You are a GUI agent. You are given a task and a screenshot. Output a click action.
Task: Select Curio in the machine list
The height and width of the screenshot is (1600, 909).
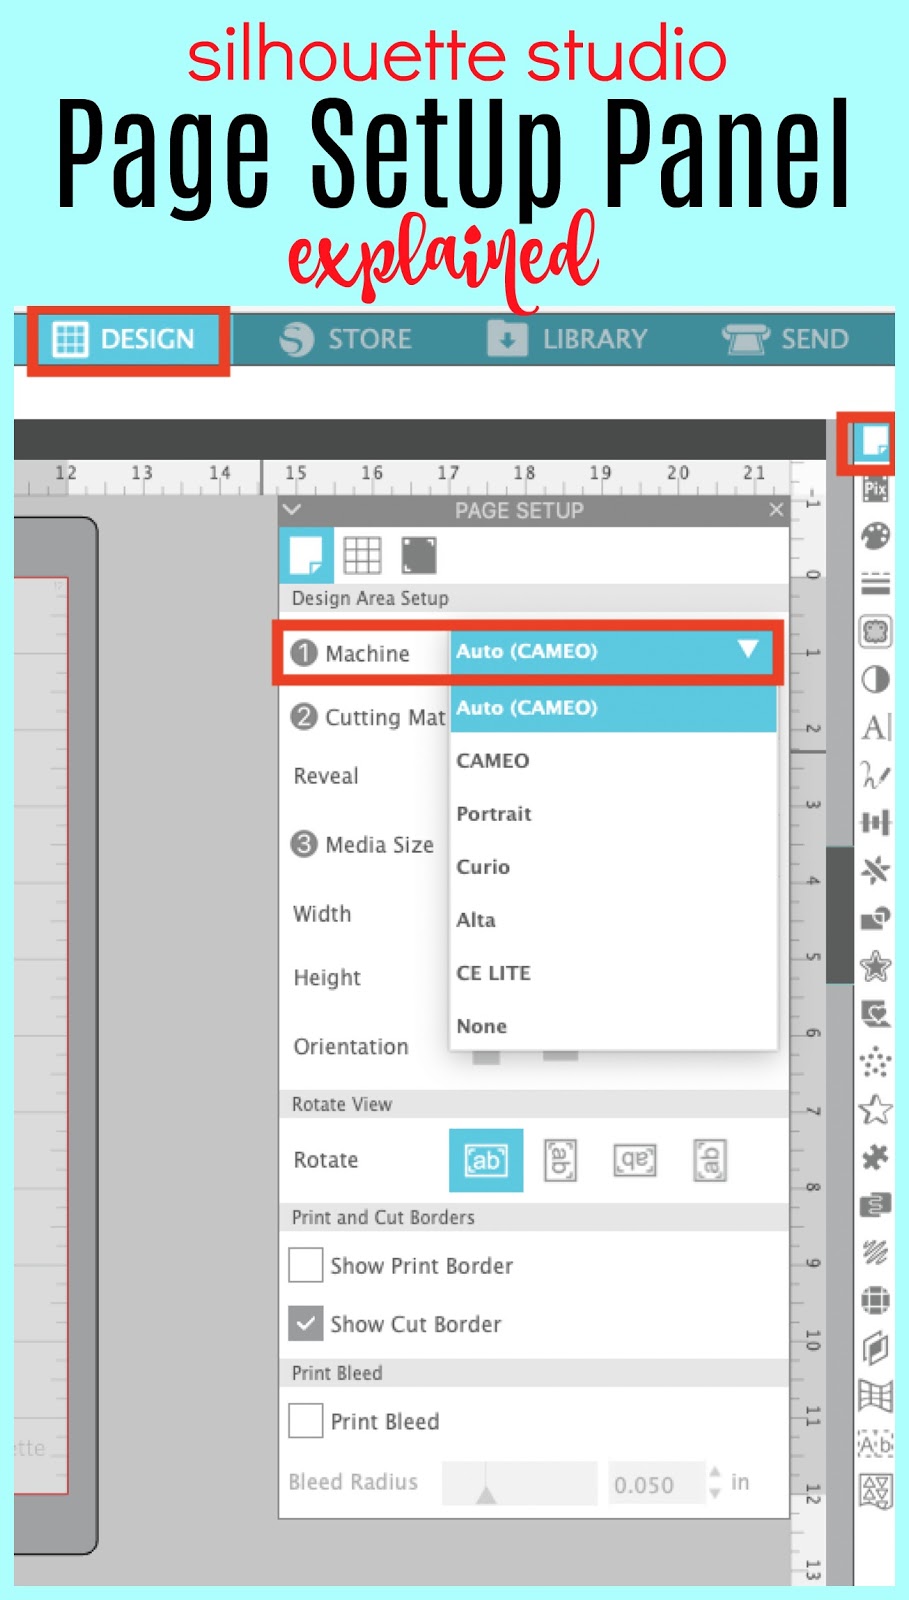613,866
